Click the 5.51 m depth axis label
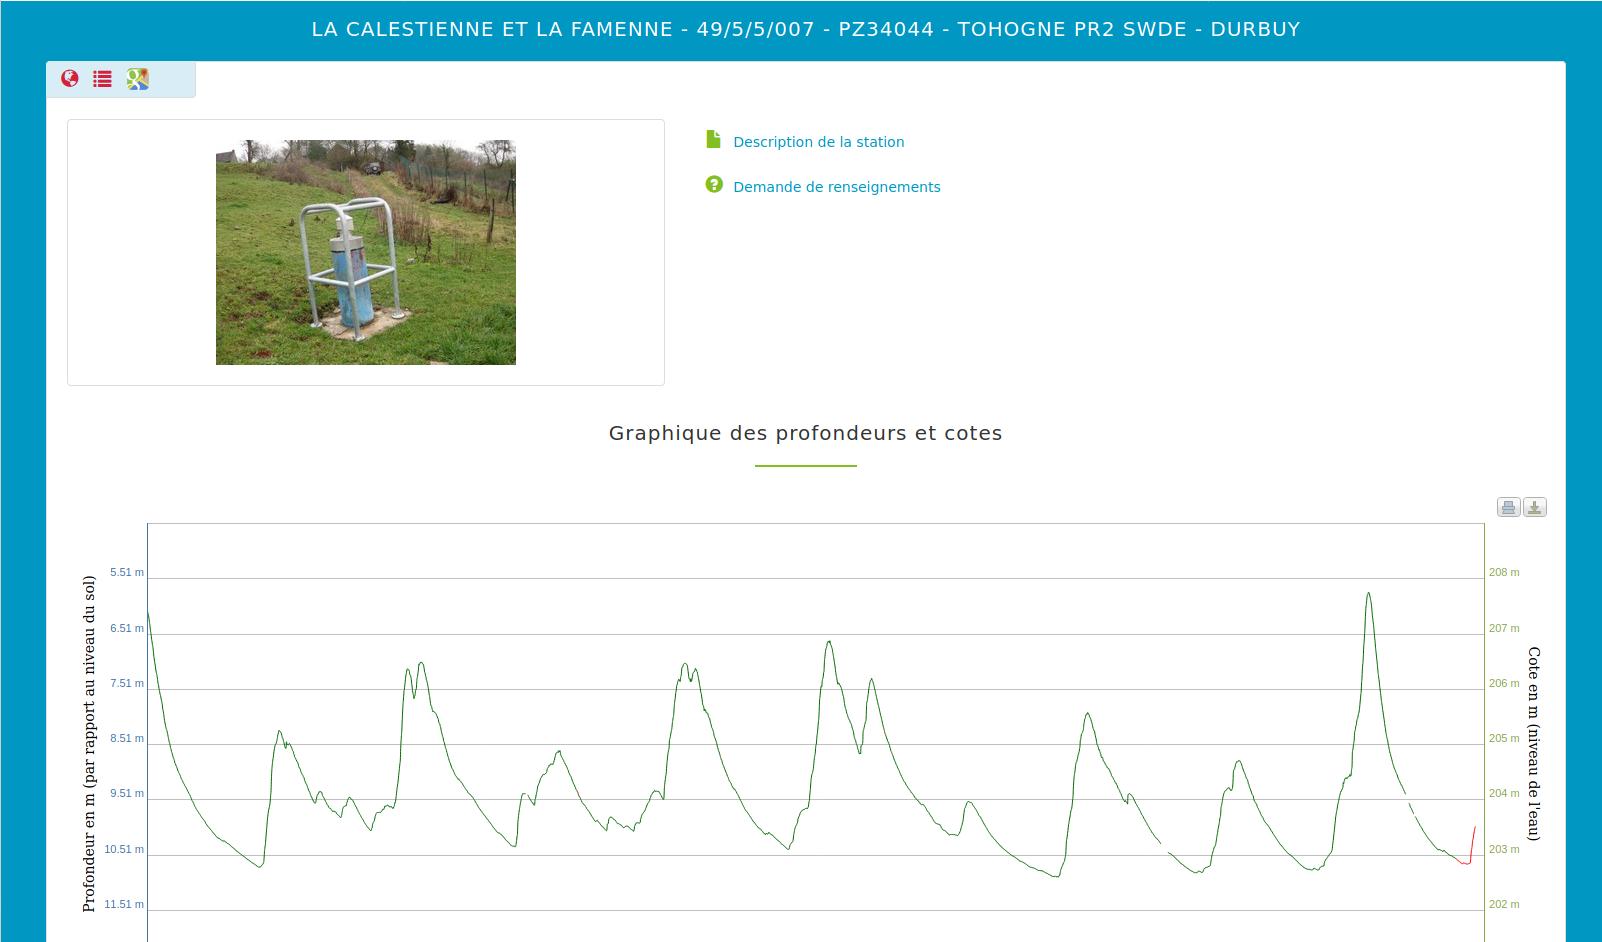This screenshot has width=1602, height=942. pos(127,572)
